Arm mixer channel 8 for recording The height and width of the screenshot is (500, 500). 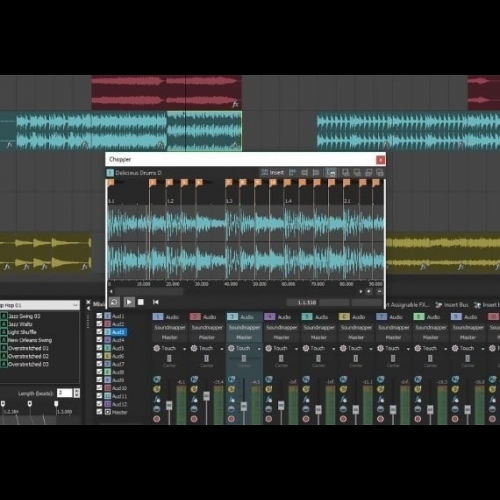(x=418, y=419)
